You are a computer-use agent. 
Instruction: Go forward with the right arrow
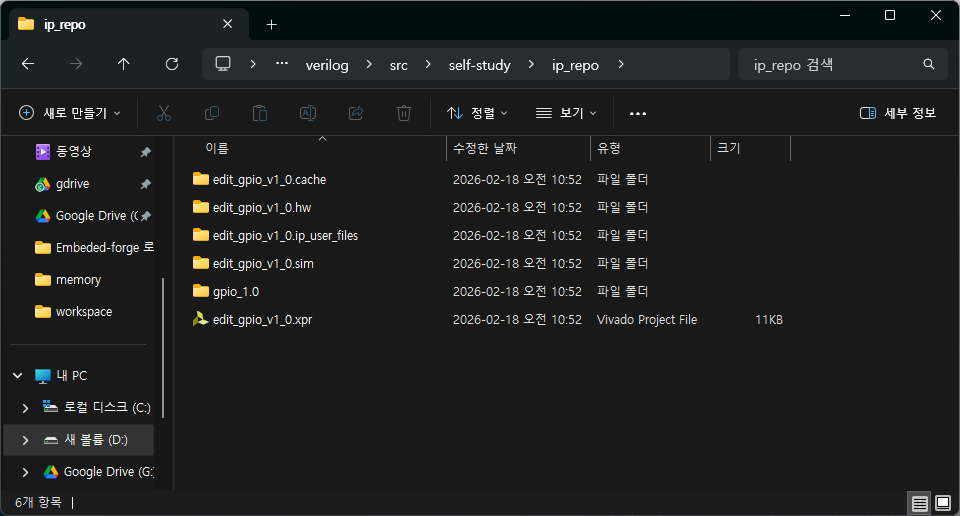pyautogui.click(x=76, y=64)
